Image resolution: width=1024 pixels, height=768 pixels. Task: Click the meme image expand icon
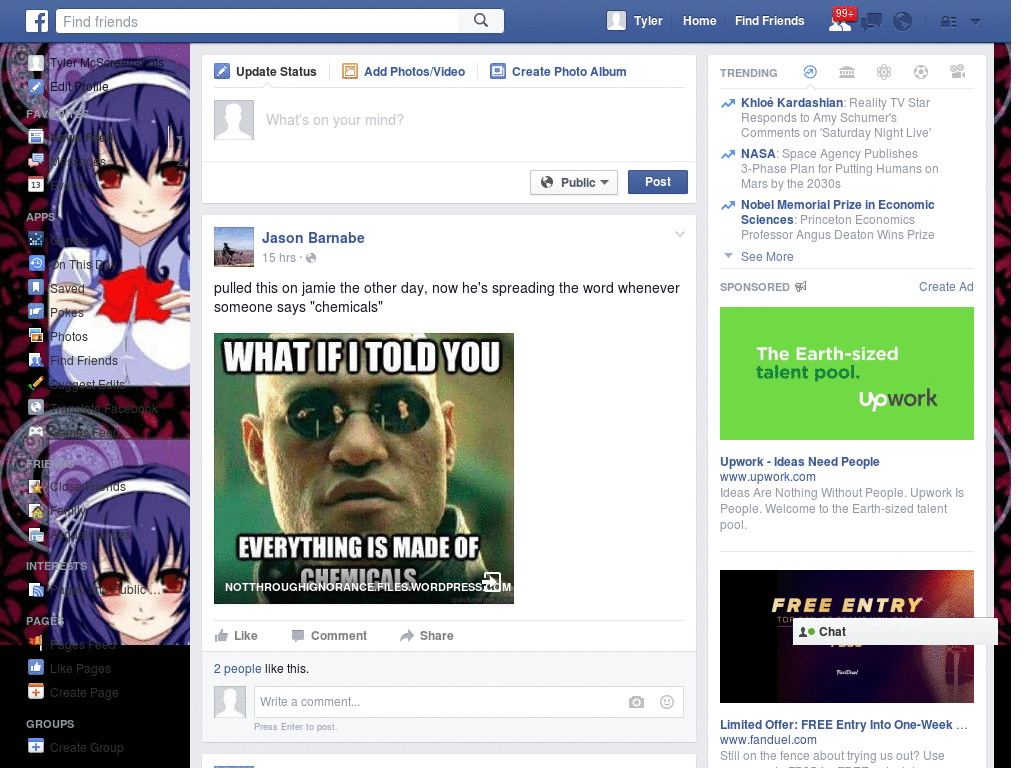492,581
